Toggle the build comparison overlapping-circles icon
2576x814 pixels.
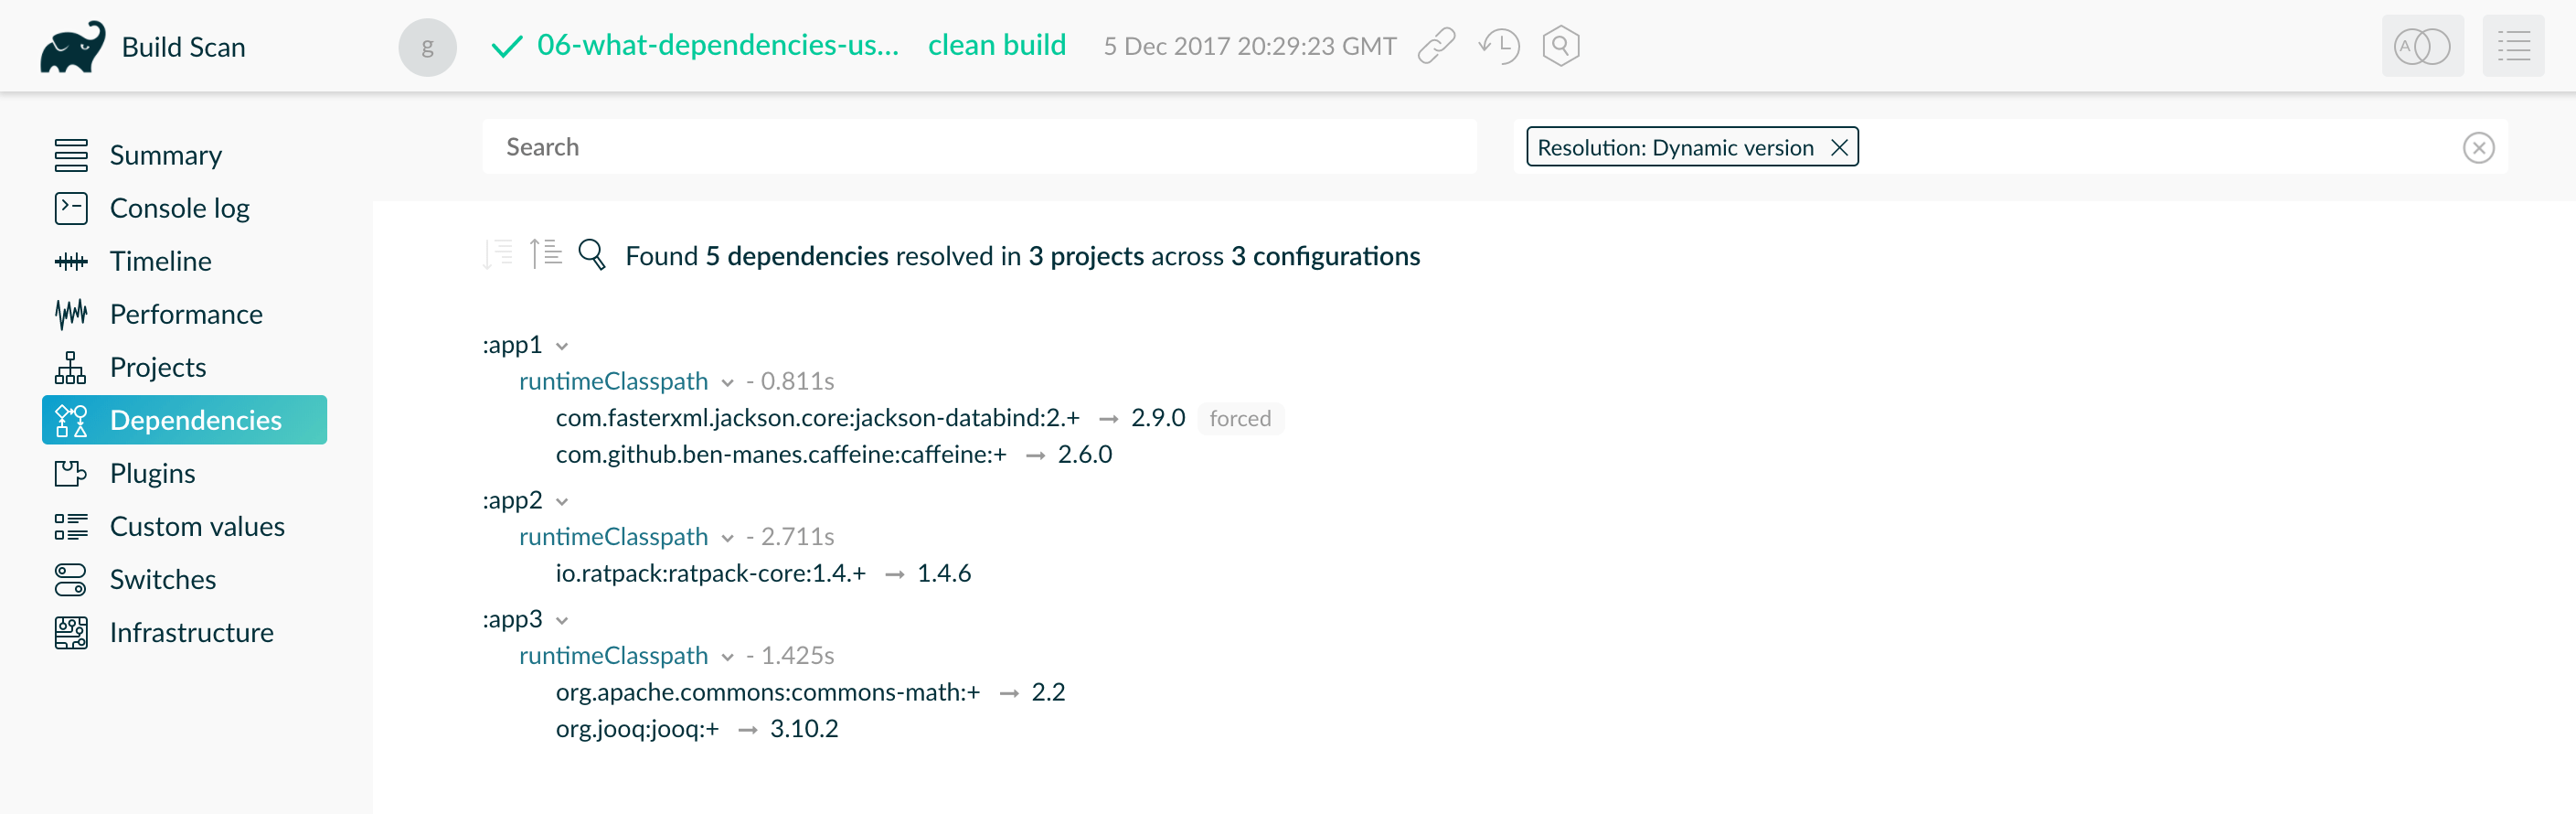pos(2422,45)
